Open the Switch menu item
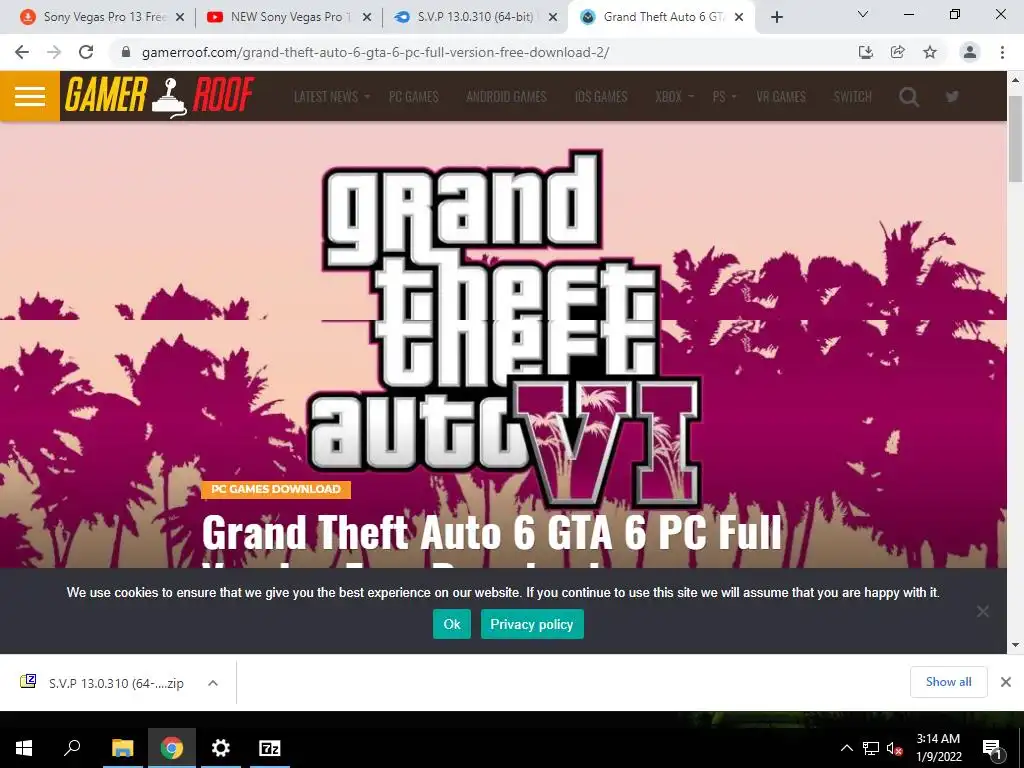1024x768 pixels. click(852, 97)
